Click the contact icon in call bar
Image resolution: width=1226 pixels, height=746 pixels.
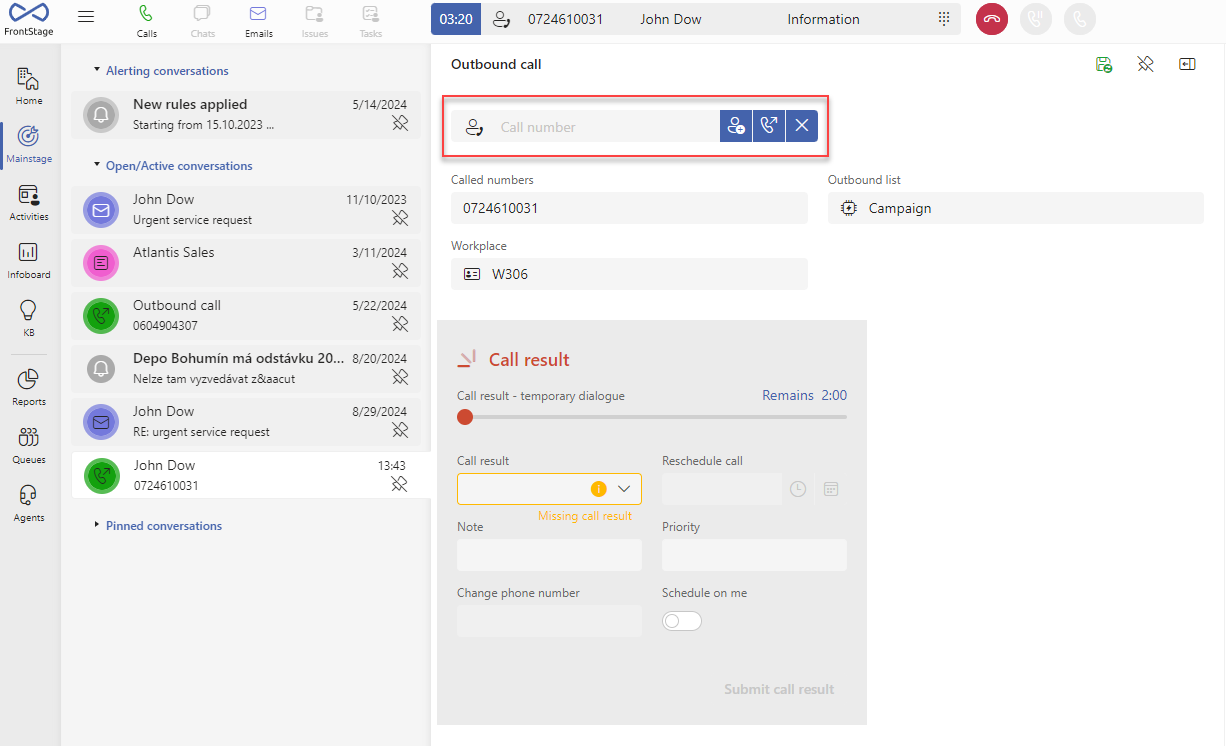click(503, 19)
